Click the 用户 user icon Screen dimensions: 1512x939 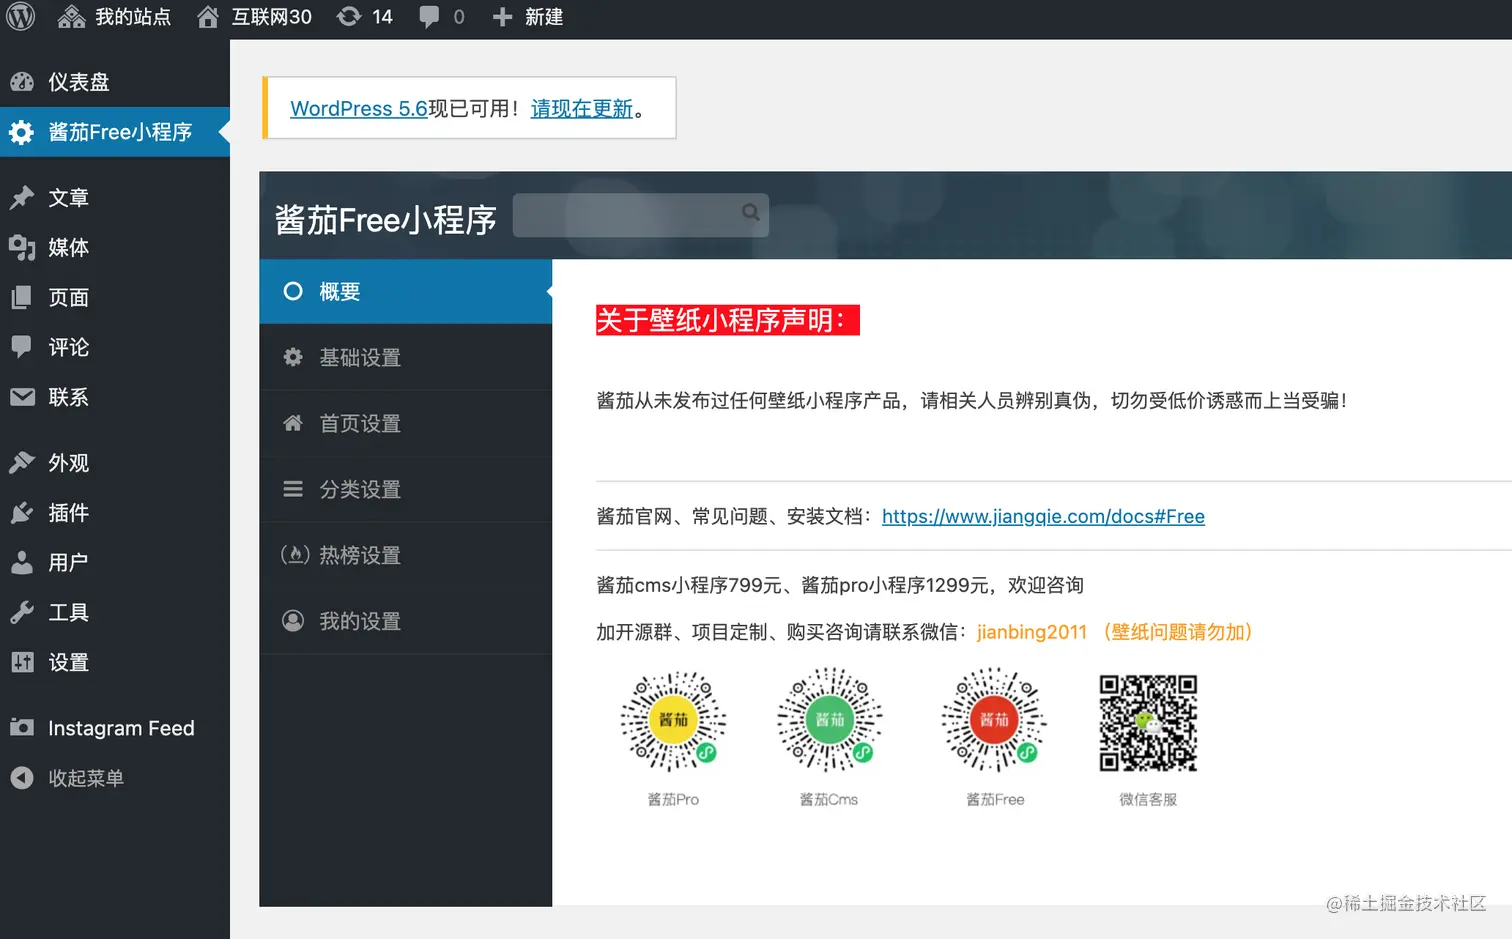(x=22, y=563)
